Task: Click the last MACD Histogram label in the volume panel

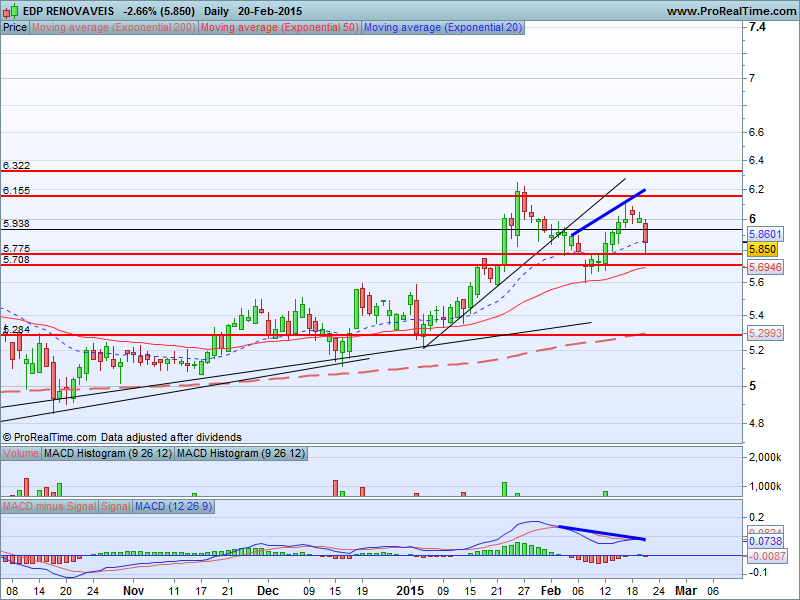Action: point(241,453)
